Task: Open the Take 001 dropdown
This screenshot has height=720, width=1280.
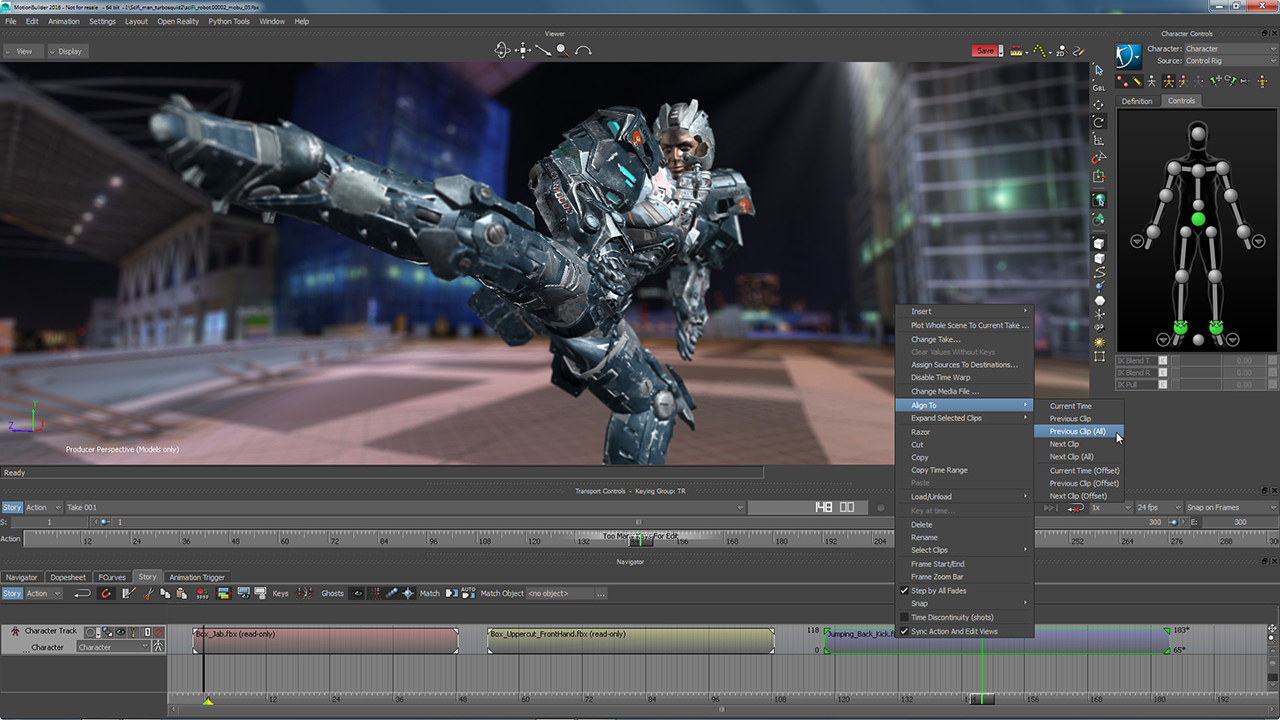Action: (x=404, y=507)
